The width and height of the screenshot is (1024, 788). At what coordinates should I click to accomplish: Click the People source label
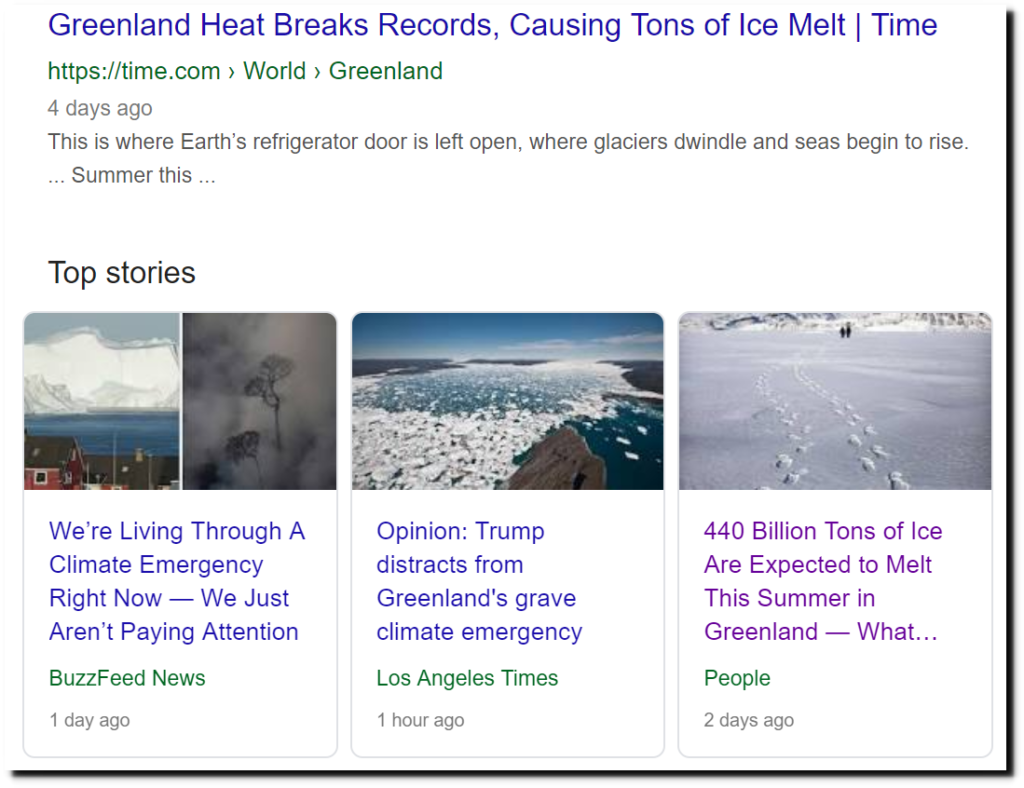[737, 678]
